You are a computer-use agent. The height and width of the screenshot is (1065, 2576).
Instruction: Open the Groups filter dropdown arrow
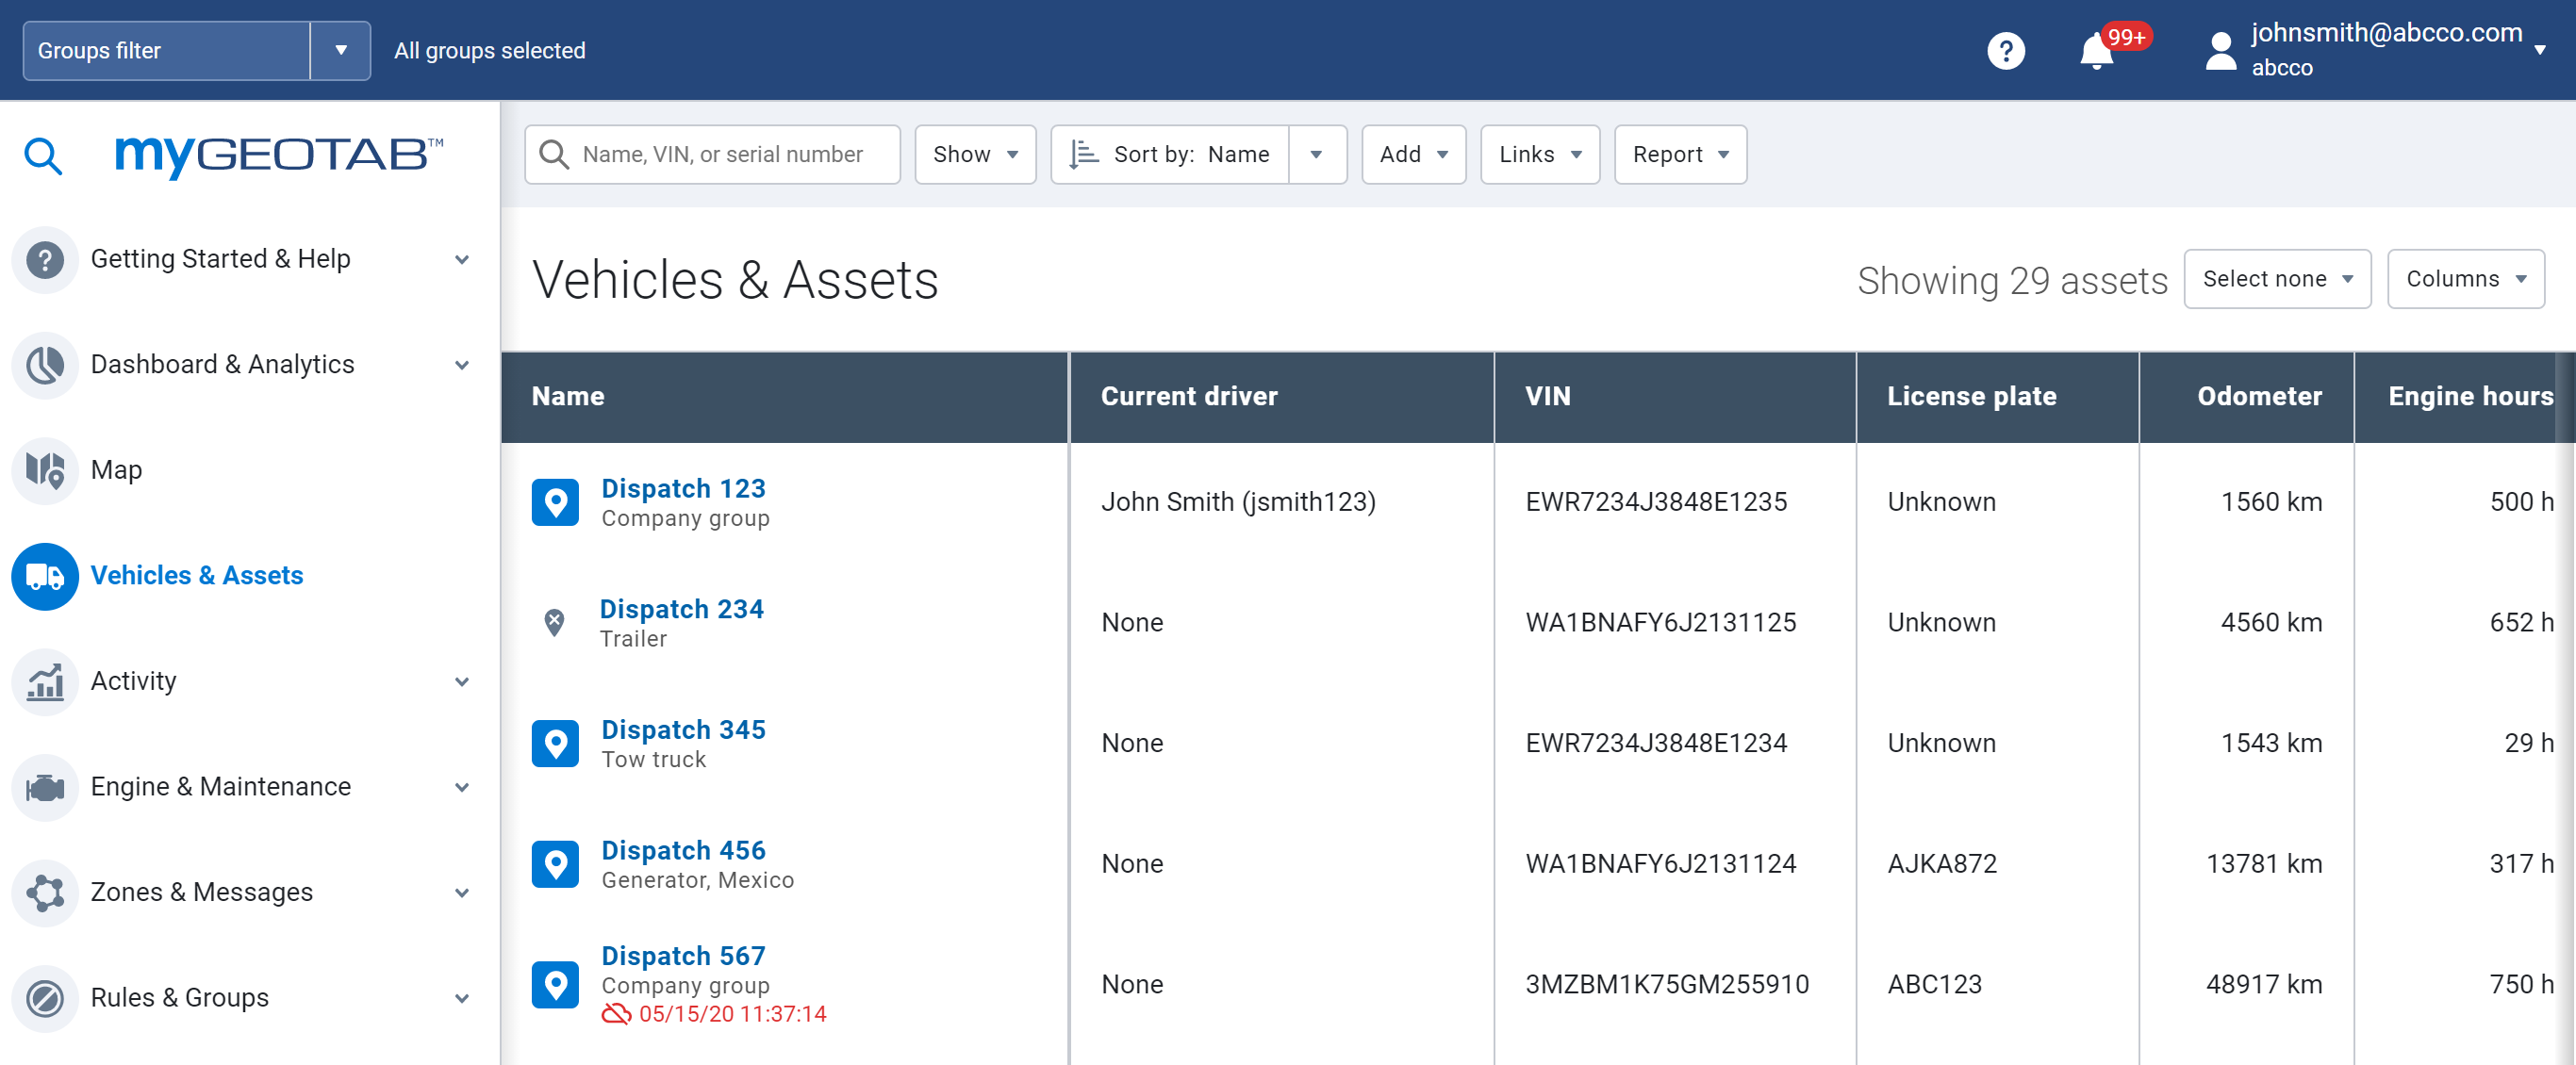(x=340, y=50)
